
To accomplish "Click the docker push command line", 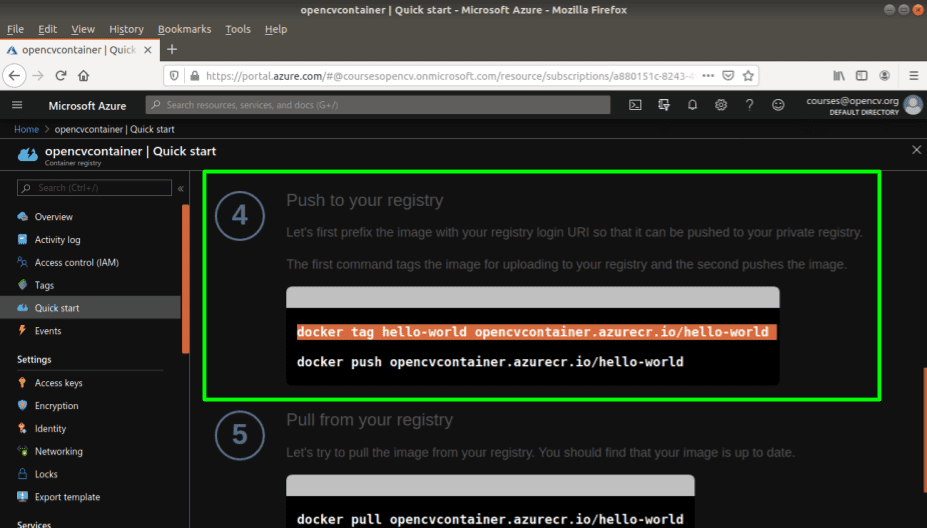I will click(x=490, y=362).
